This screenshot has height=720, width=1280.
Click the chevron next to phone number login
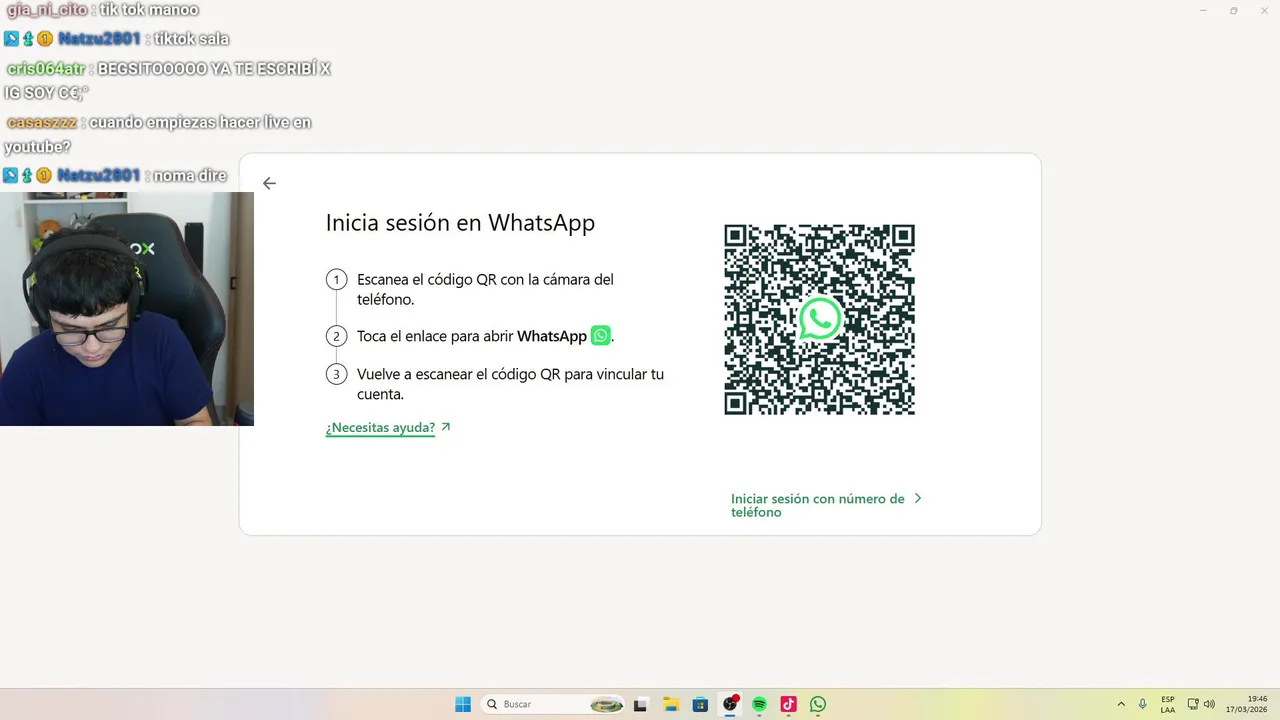(918, 498)
